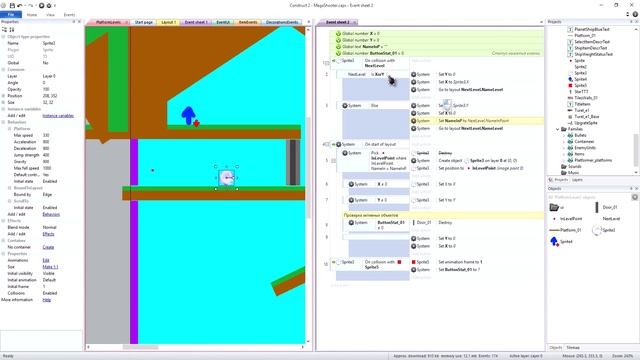
Task: Select the Platform_01 object in Objects panel
Action: (565, 230)
